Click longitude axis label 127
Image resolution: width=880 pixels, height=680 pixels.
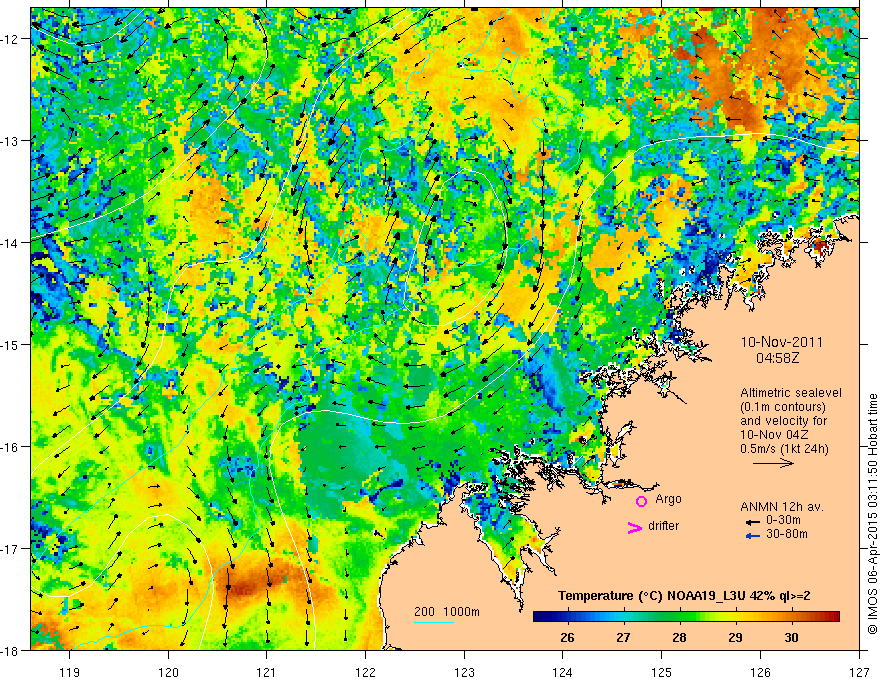click(859, 672)
